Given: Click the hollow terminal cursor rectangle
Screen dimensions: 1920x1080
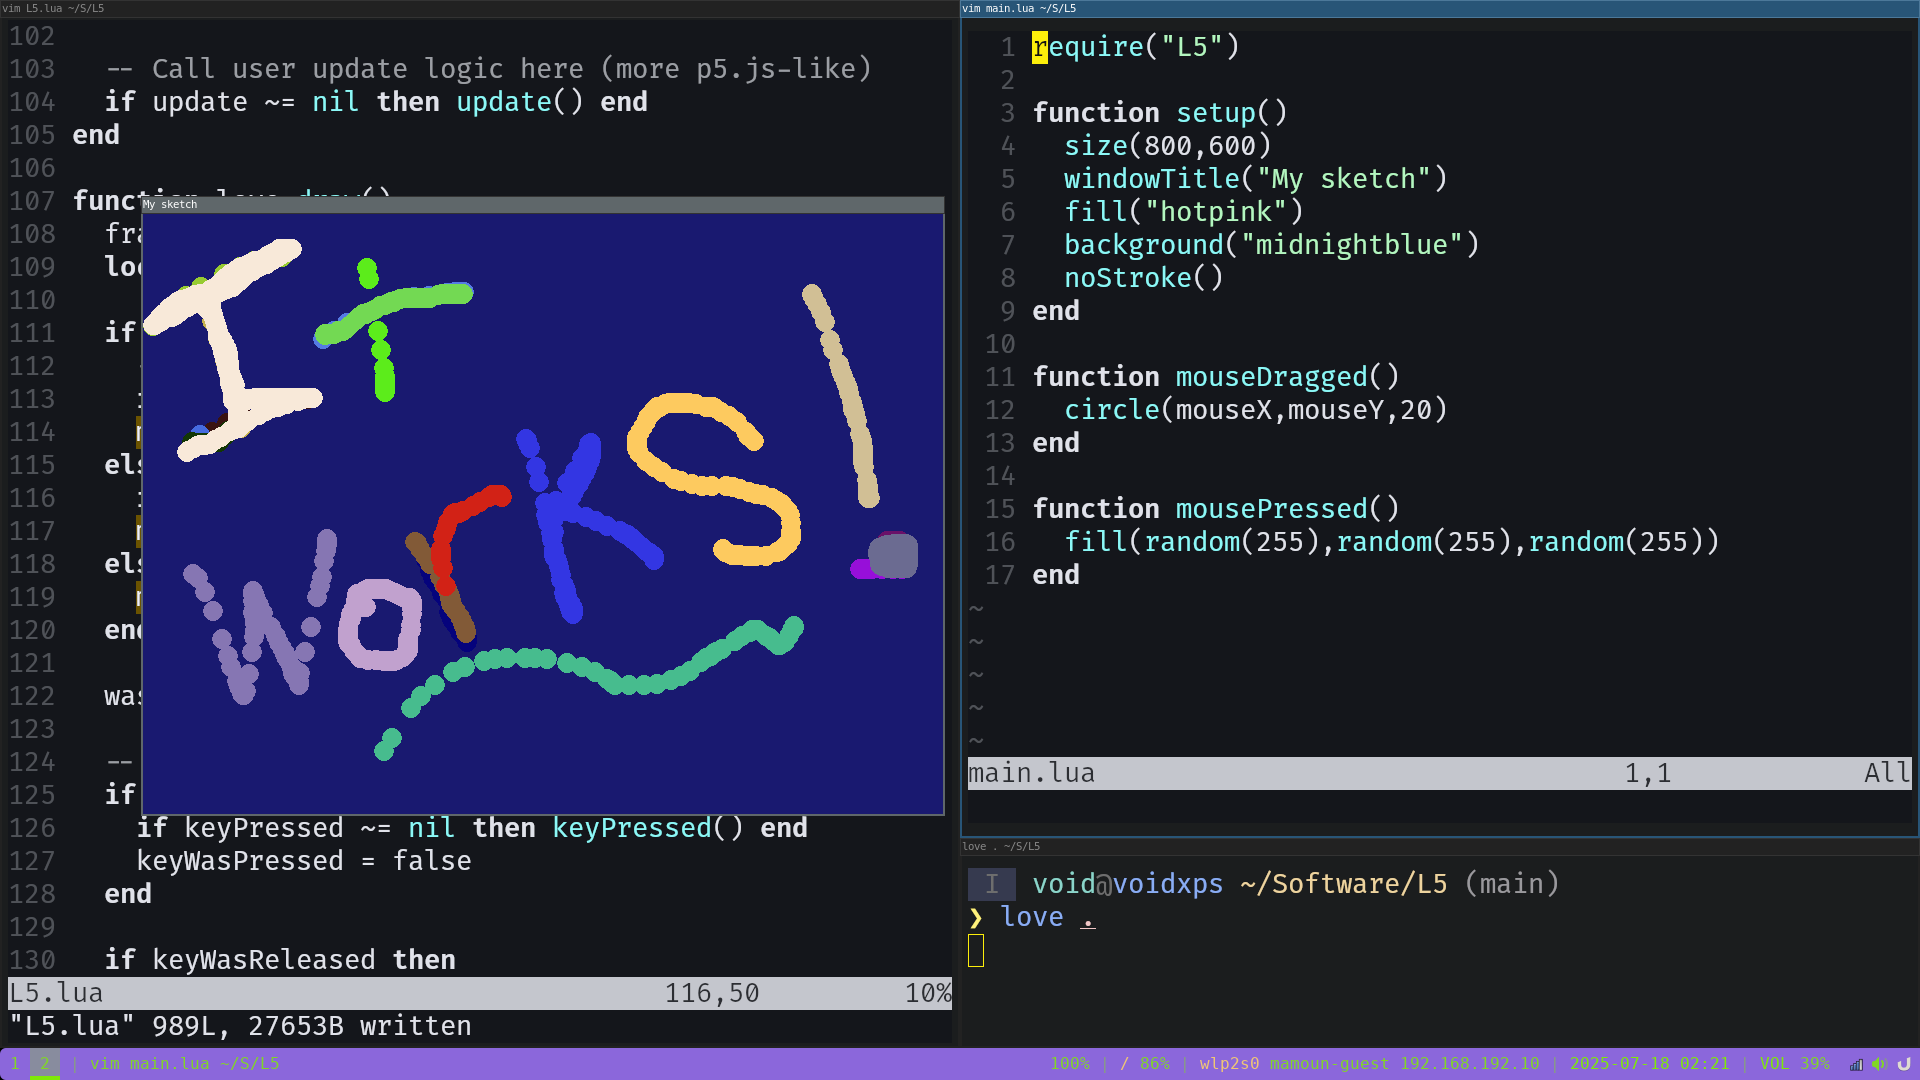Looking at the screenshot, I should [x=976, y=951].
